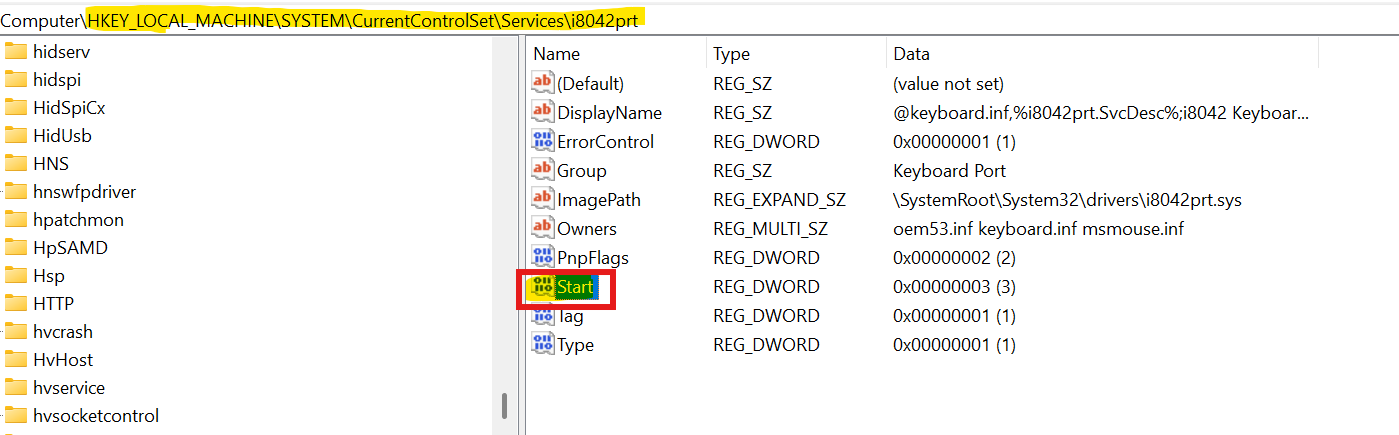Click the 0x00000003 (3) data cell
The height and width of the screenshot is (435, 1399).
tap(954, 287)
